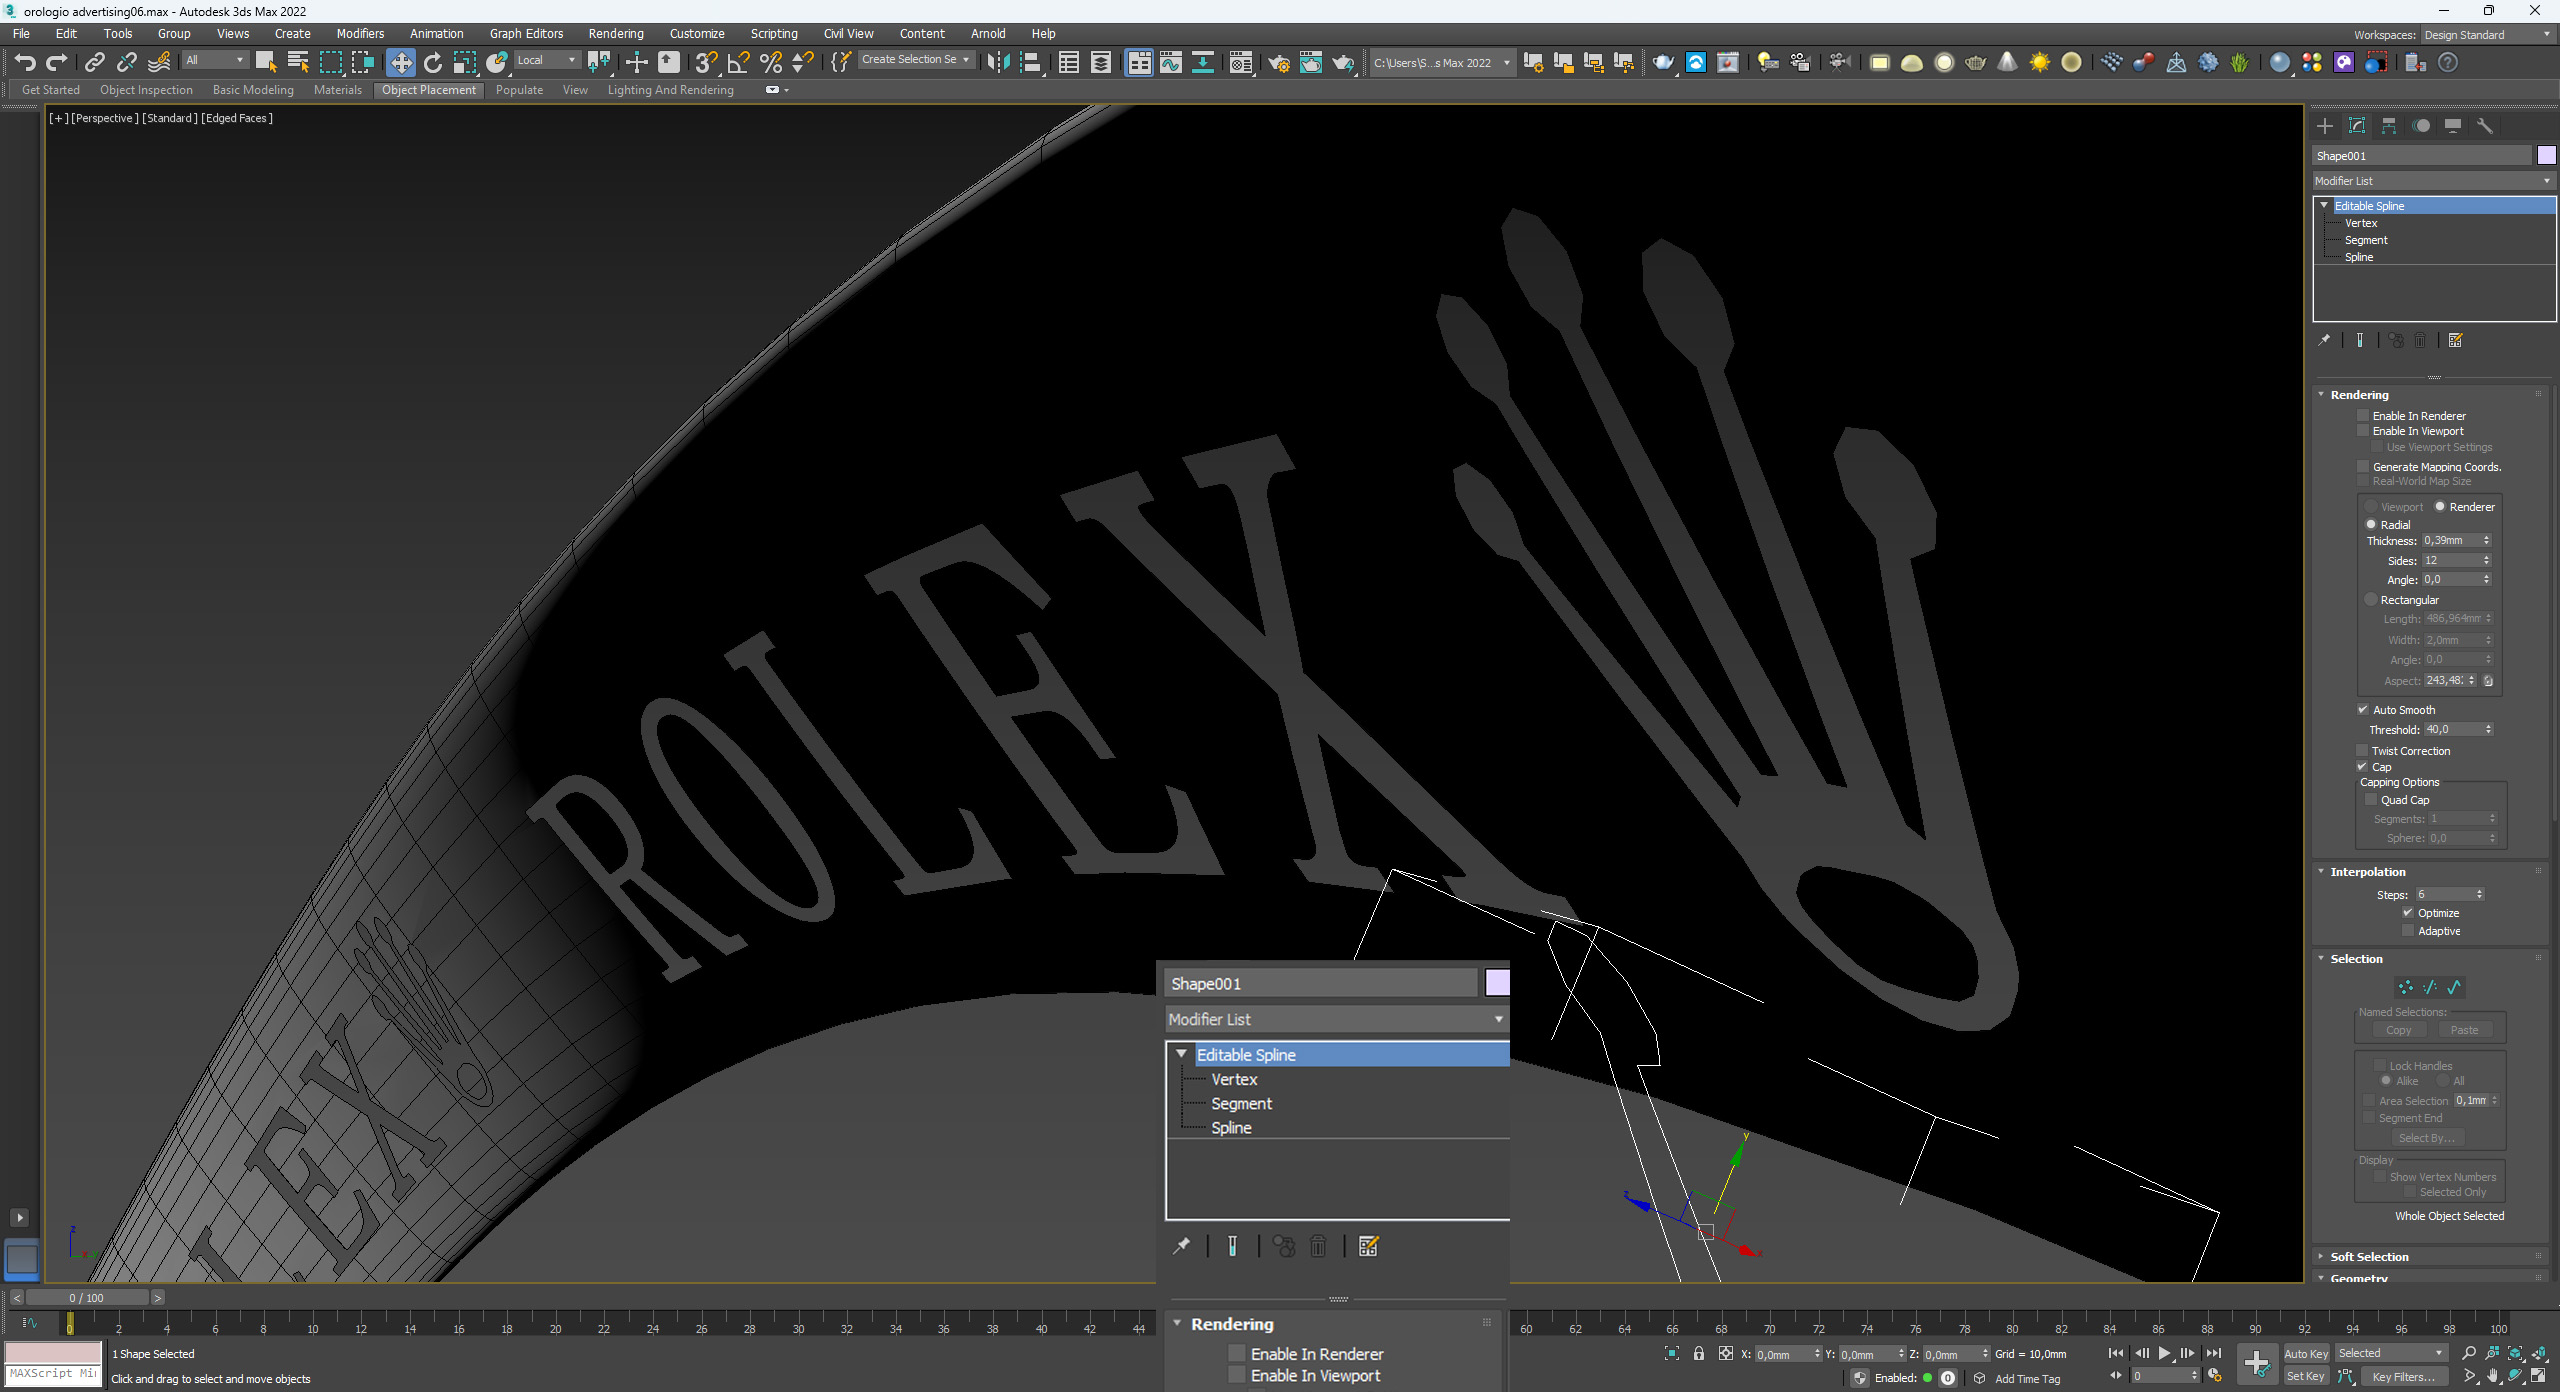Enable In Renderer checkbox in right panel

point(2363,415)
